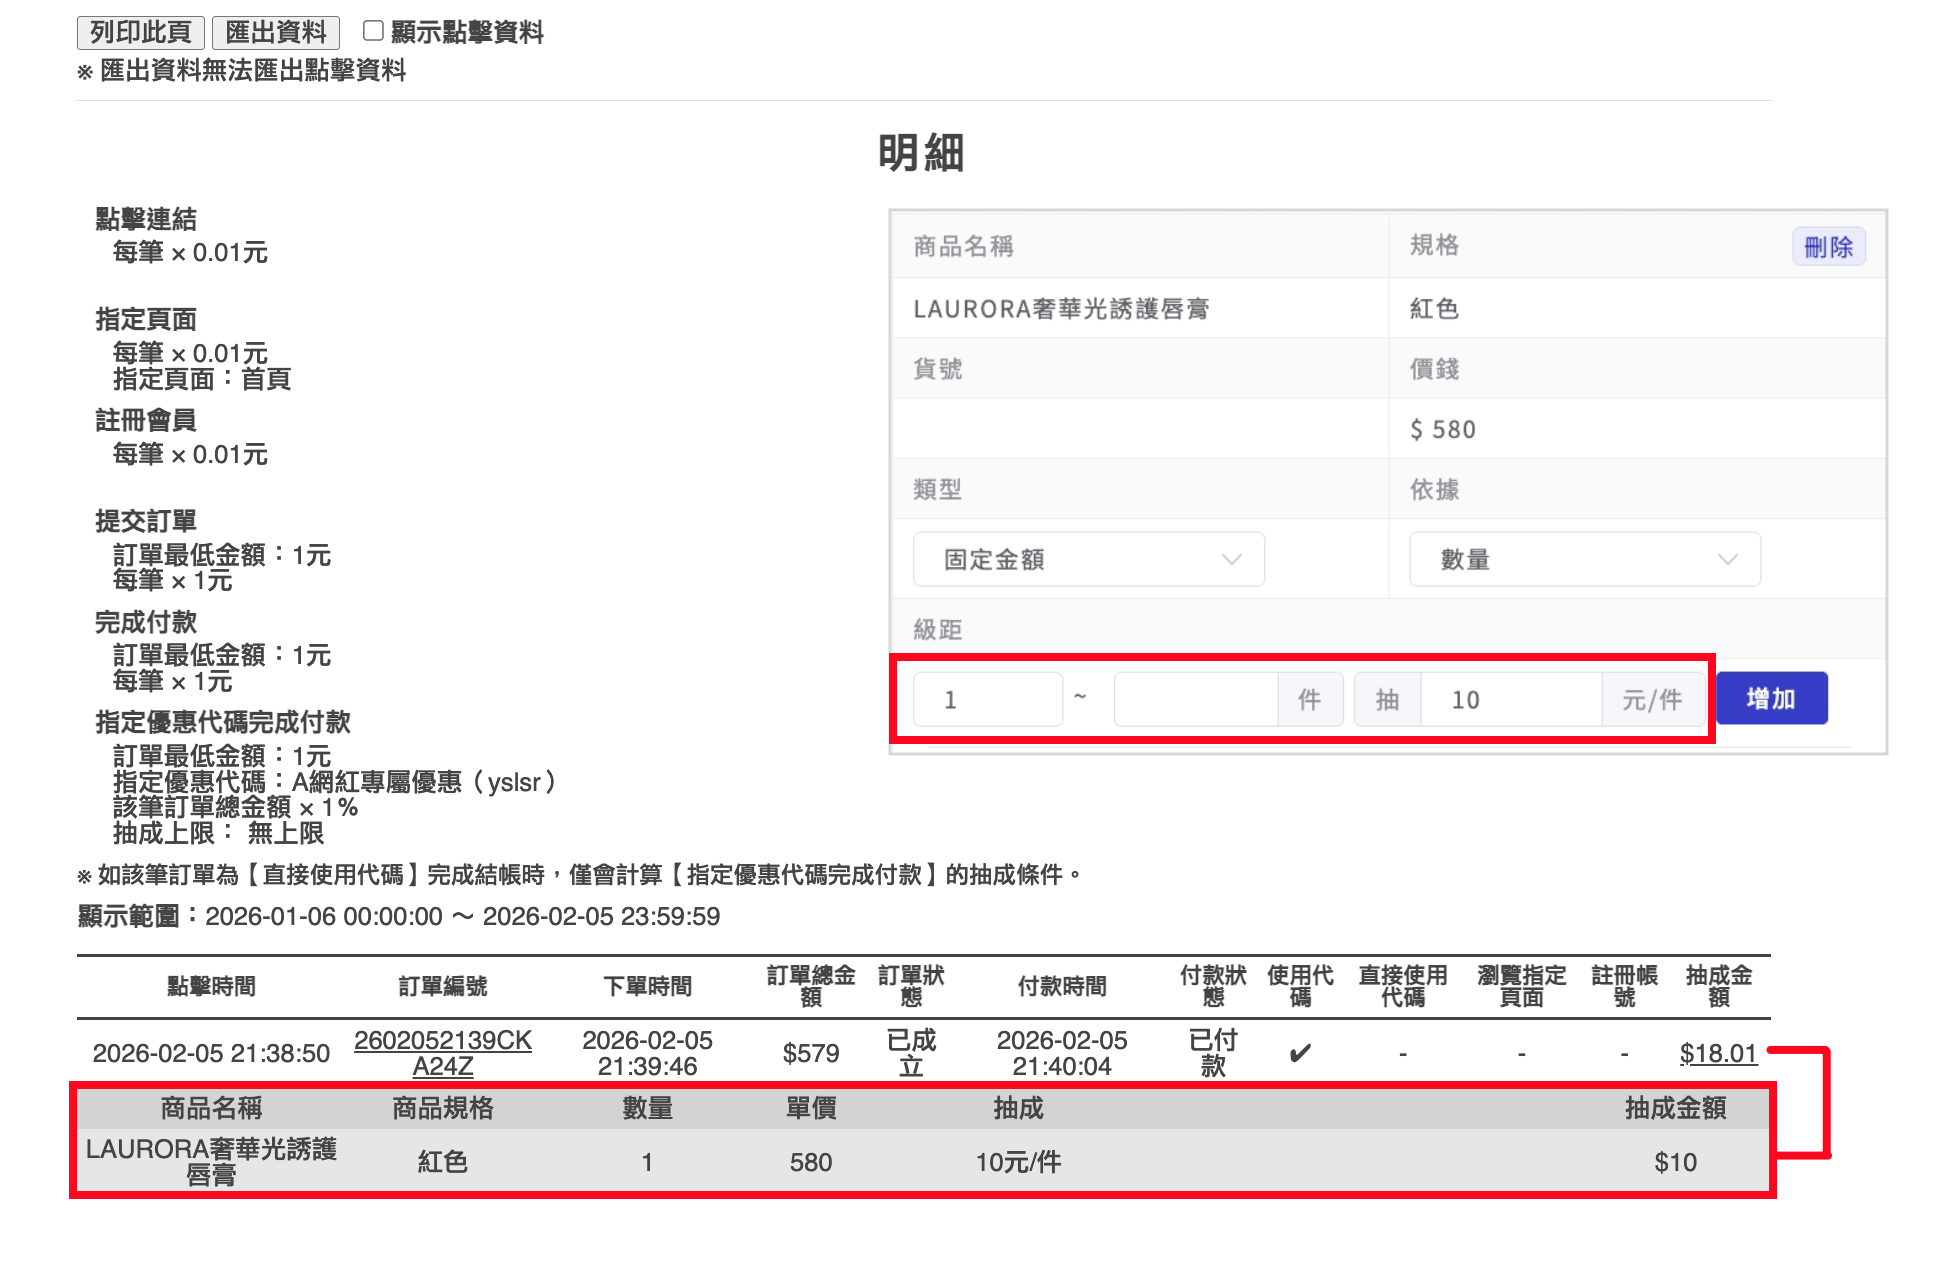Click the 列印此頁 print button
The image size is (1940, 1266).
[140, 32]
